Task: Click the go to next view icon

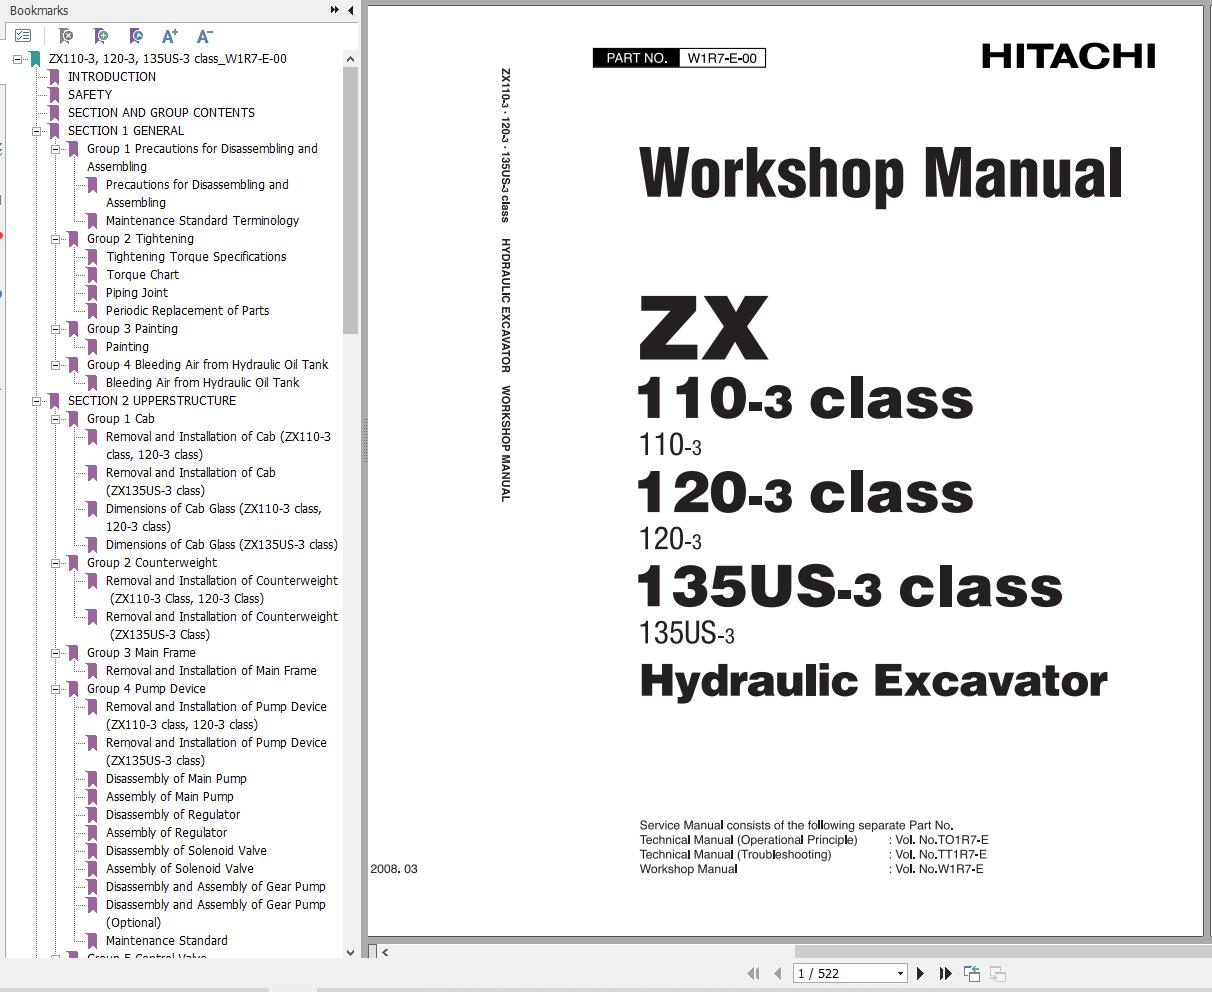Action: [x=997, y=973]
